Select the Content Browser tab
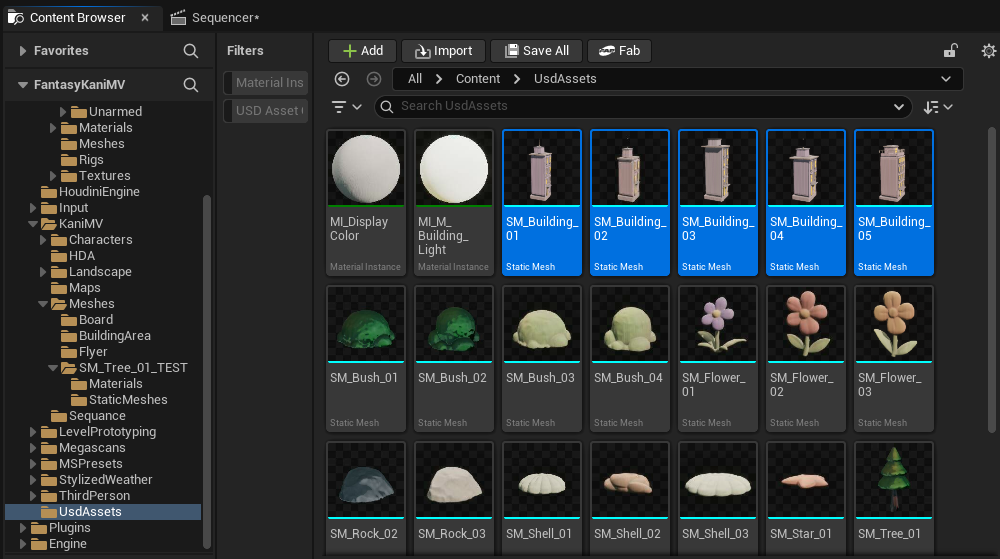This screenshot has width=1000, height=559. pyautogui.click(x=78, y=18)
